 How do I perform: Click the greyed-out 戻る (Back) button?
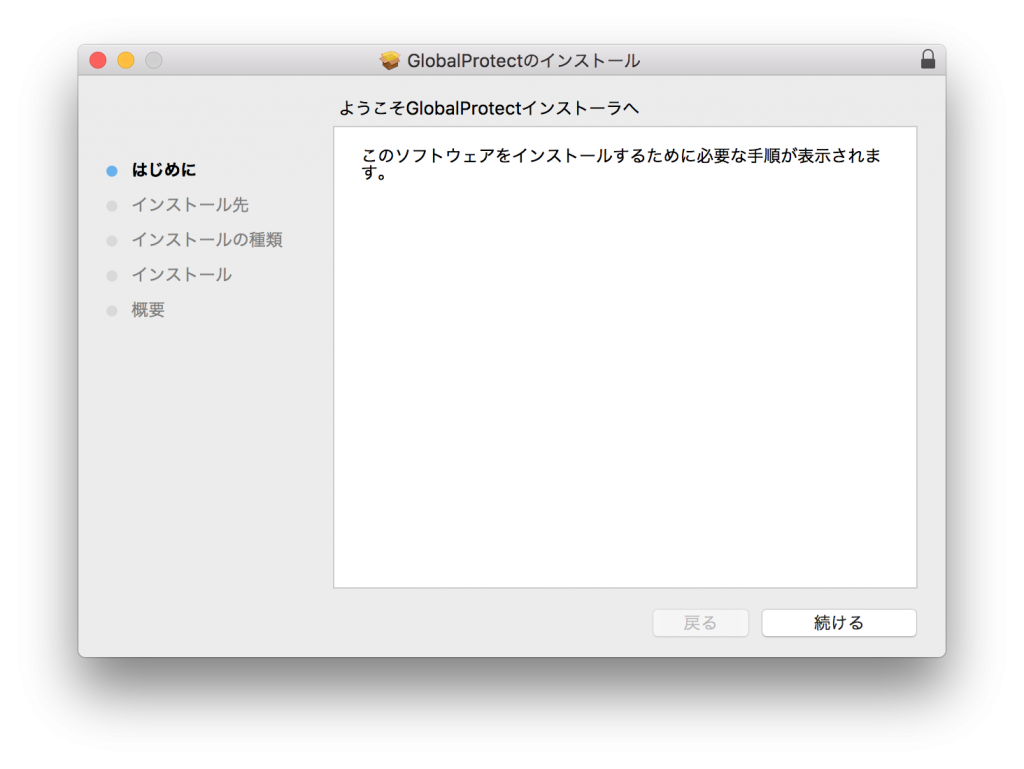coord(700,623)
